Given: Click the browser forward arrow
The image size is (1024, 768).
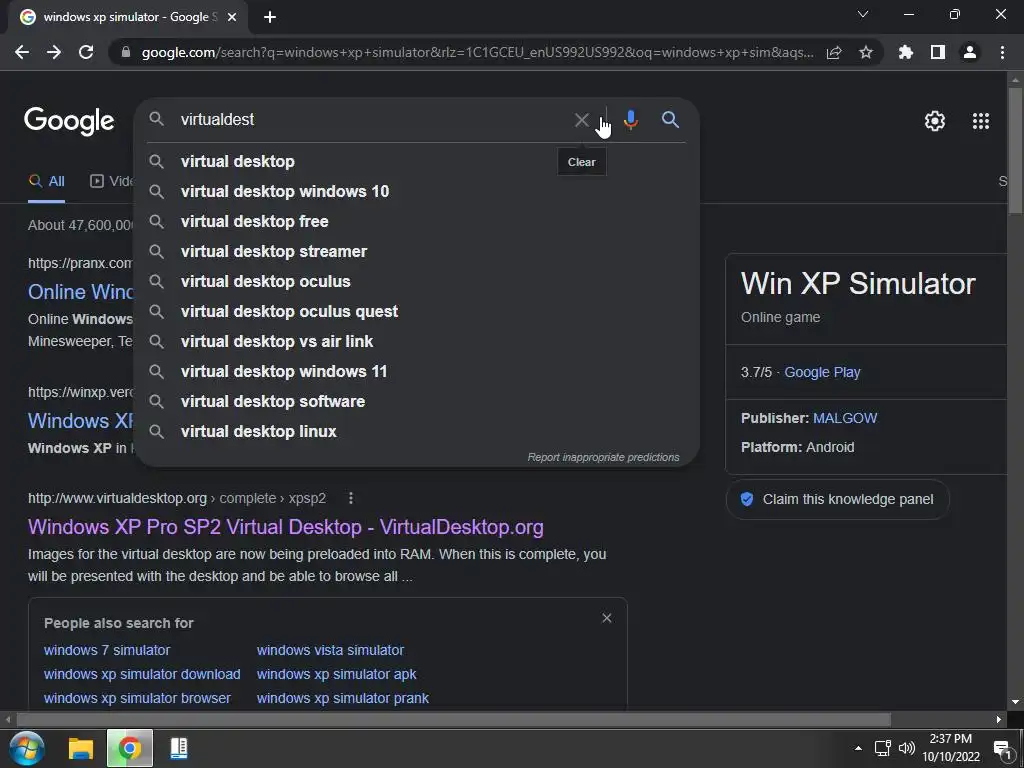Looking at the screenshot, I should pyautogui.click(x=54, y=52).
